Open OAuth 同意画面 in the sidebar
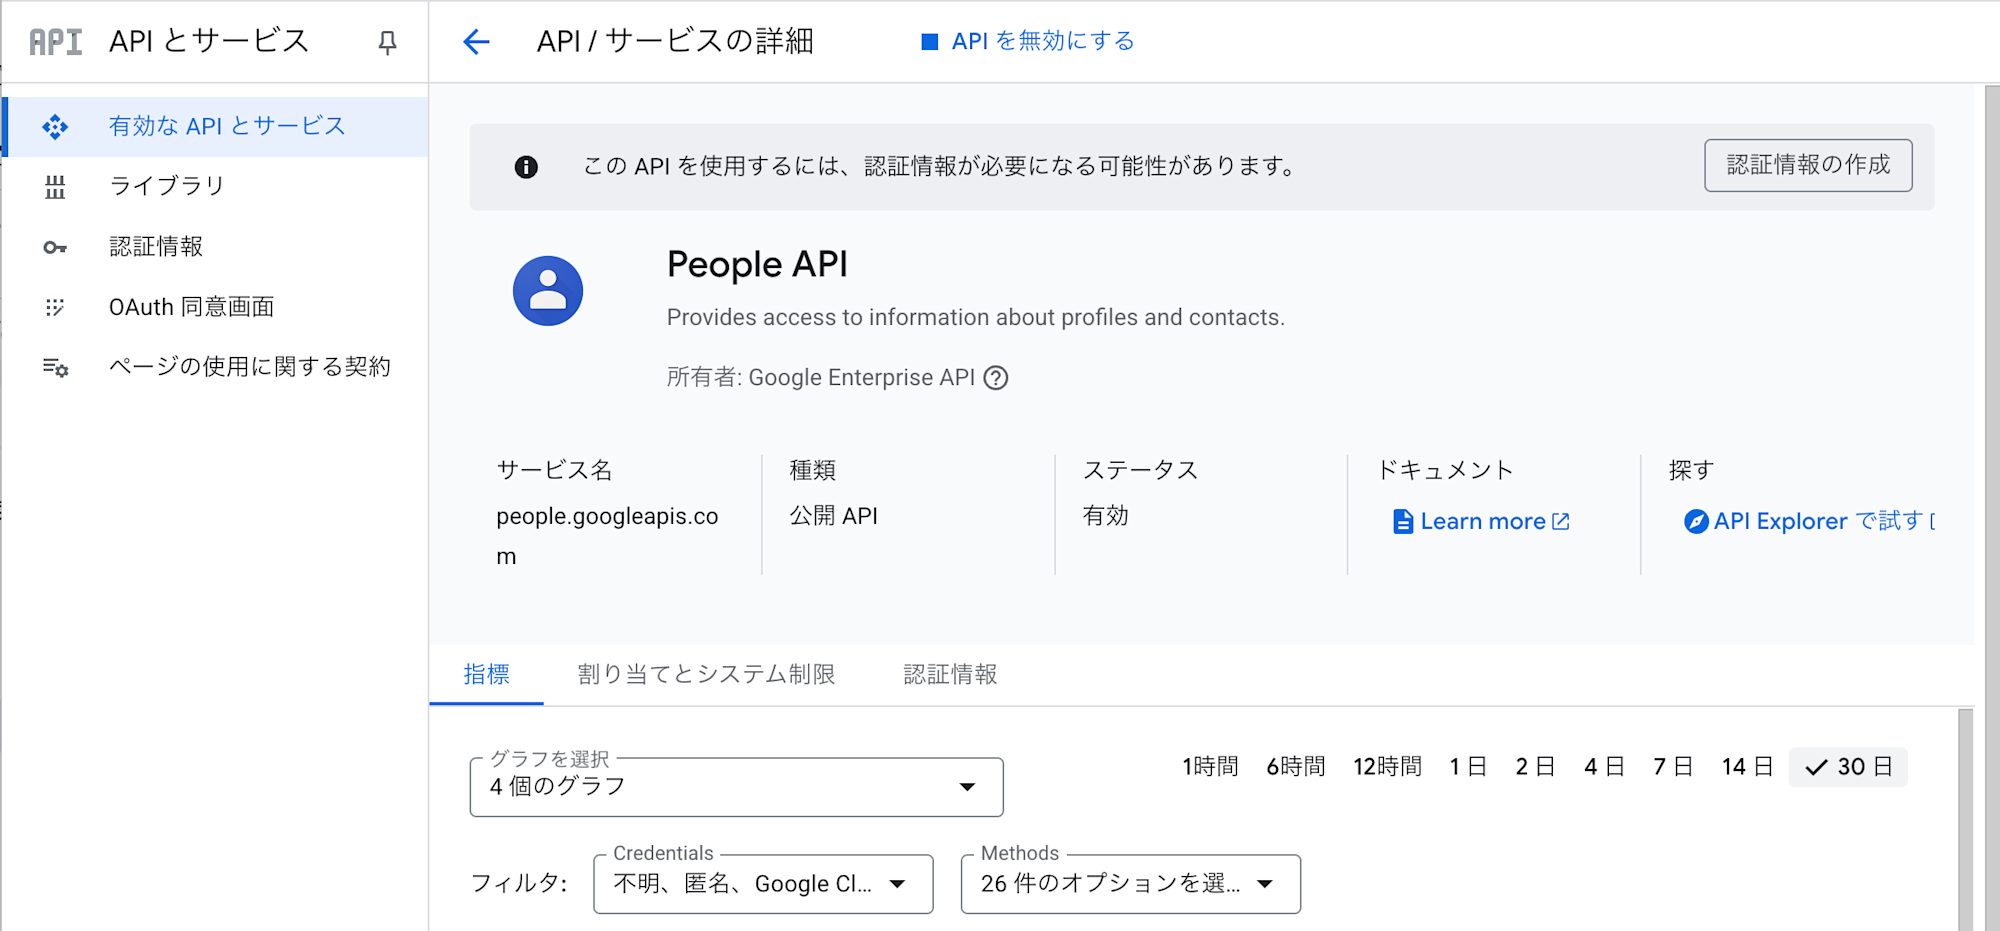Screen dimensions: 2000x931 (x=216, y=307)
